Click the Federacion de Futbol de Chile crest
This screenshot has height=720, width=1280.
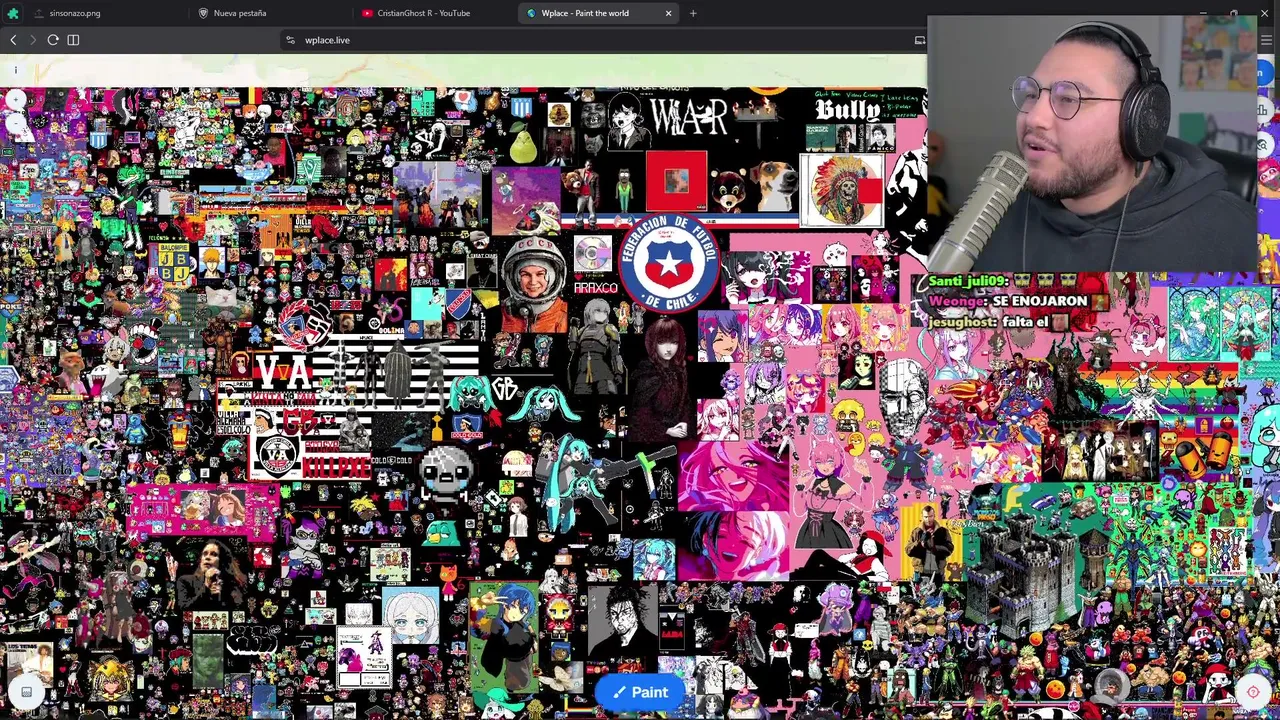(x=669, y=263)
